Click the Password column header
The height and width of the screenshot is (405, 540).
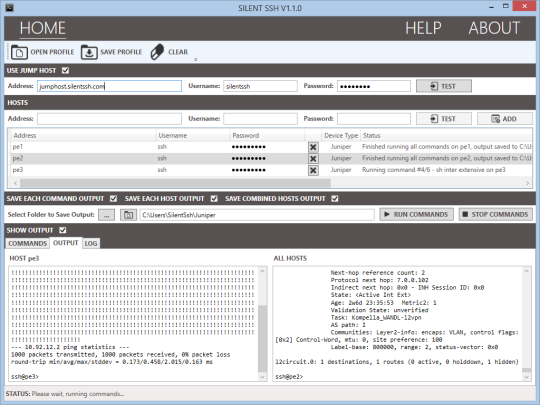click(x=267, y=136)
